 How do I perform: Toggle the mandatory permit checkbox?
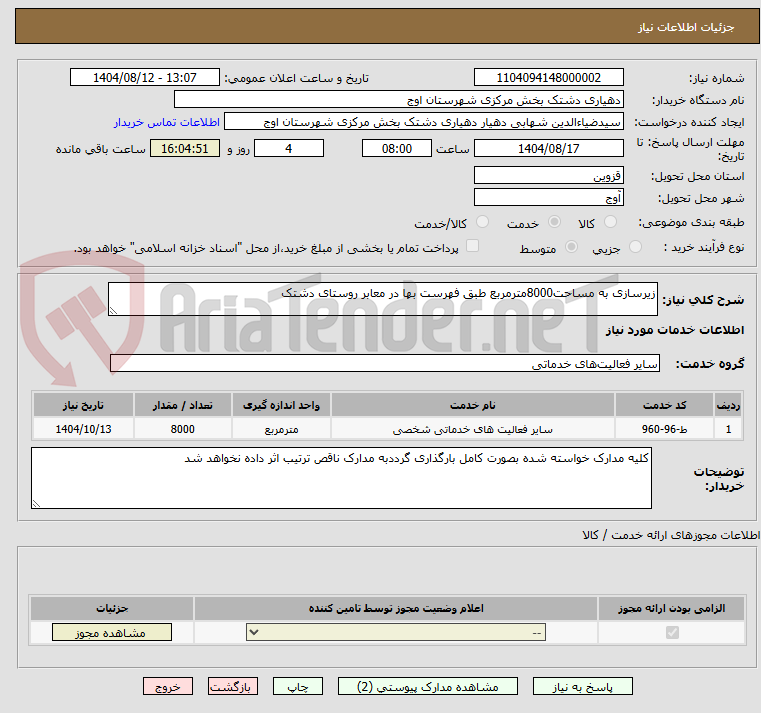(x=672, y=632)
